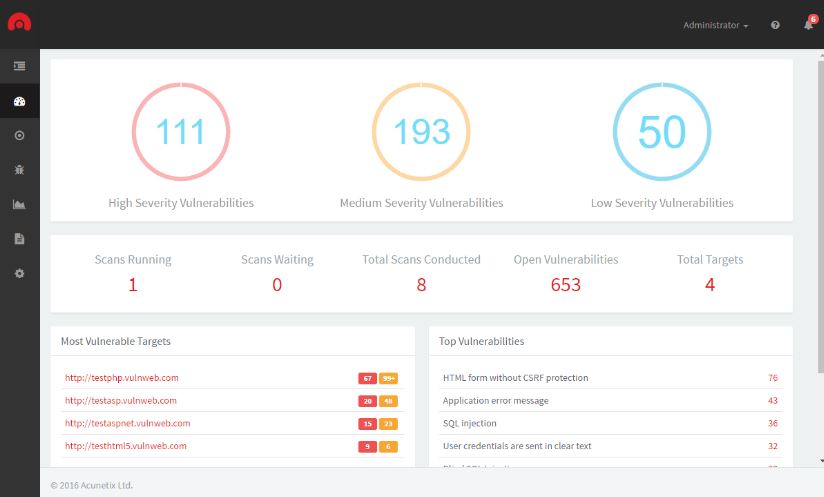
Task: Click the count 43 for Application error
Action: click(772, 400)
